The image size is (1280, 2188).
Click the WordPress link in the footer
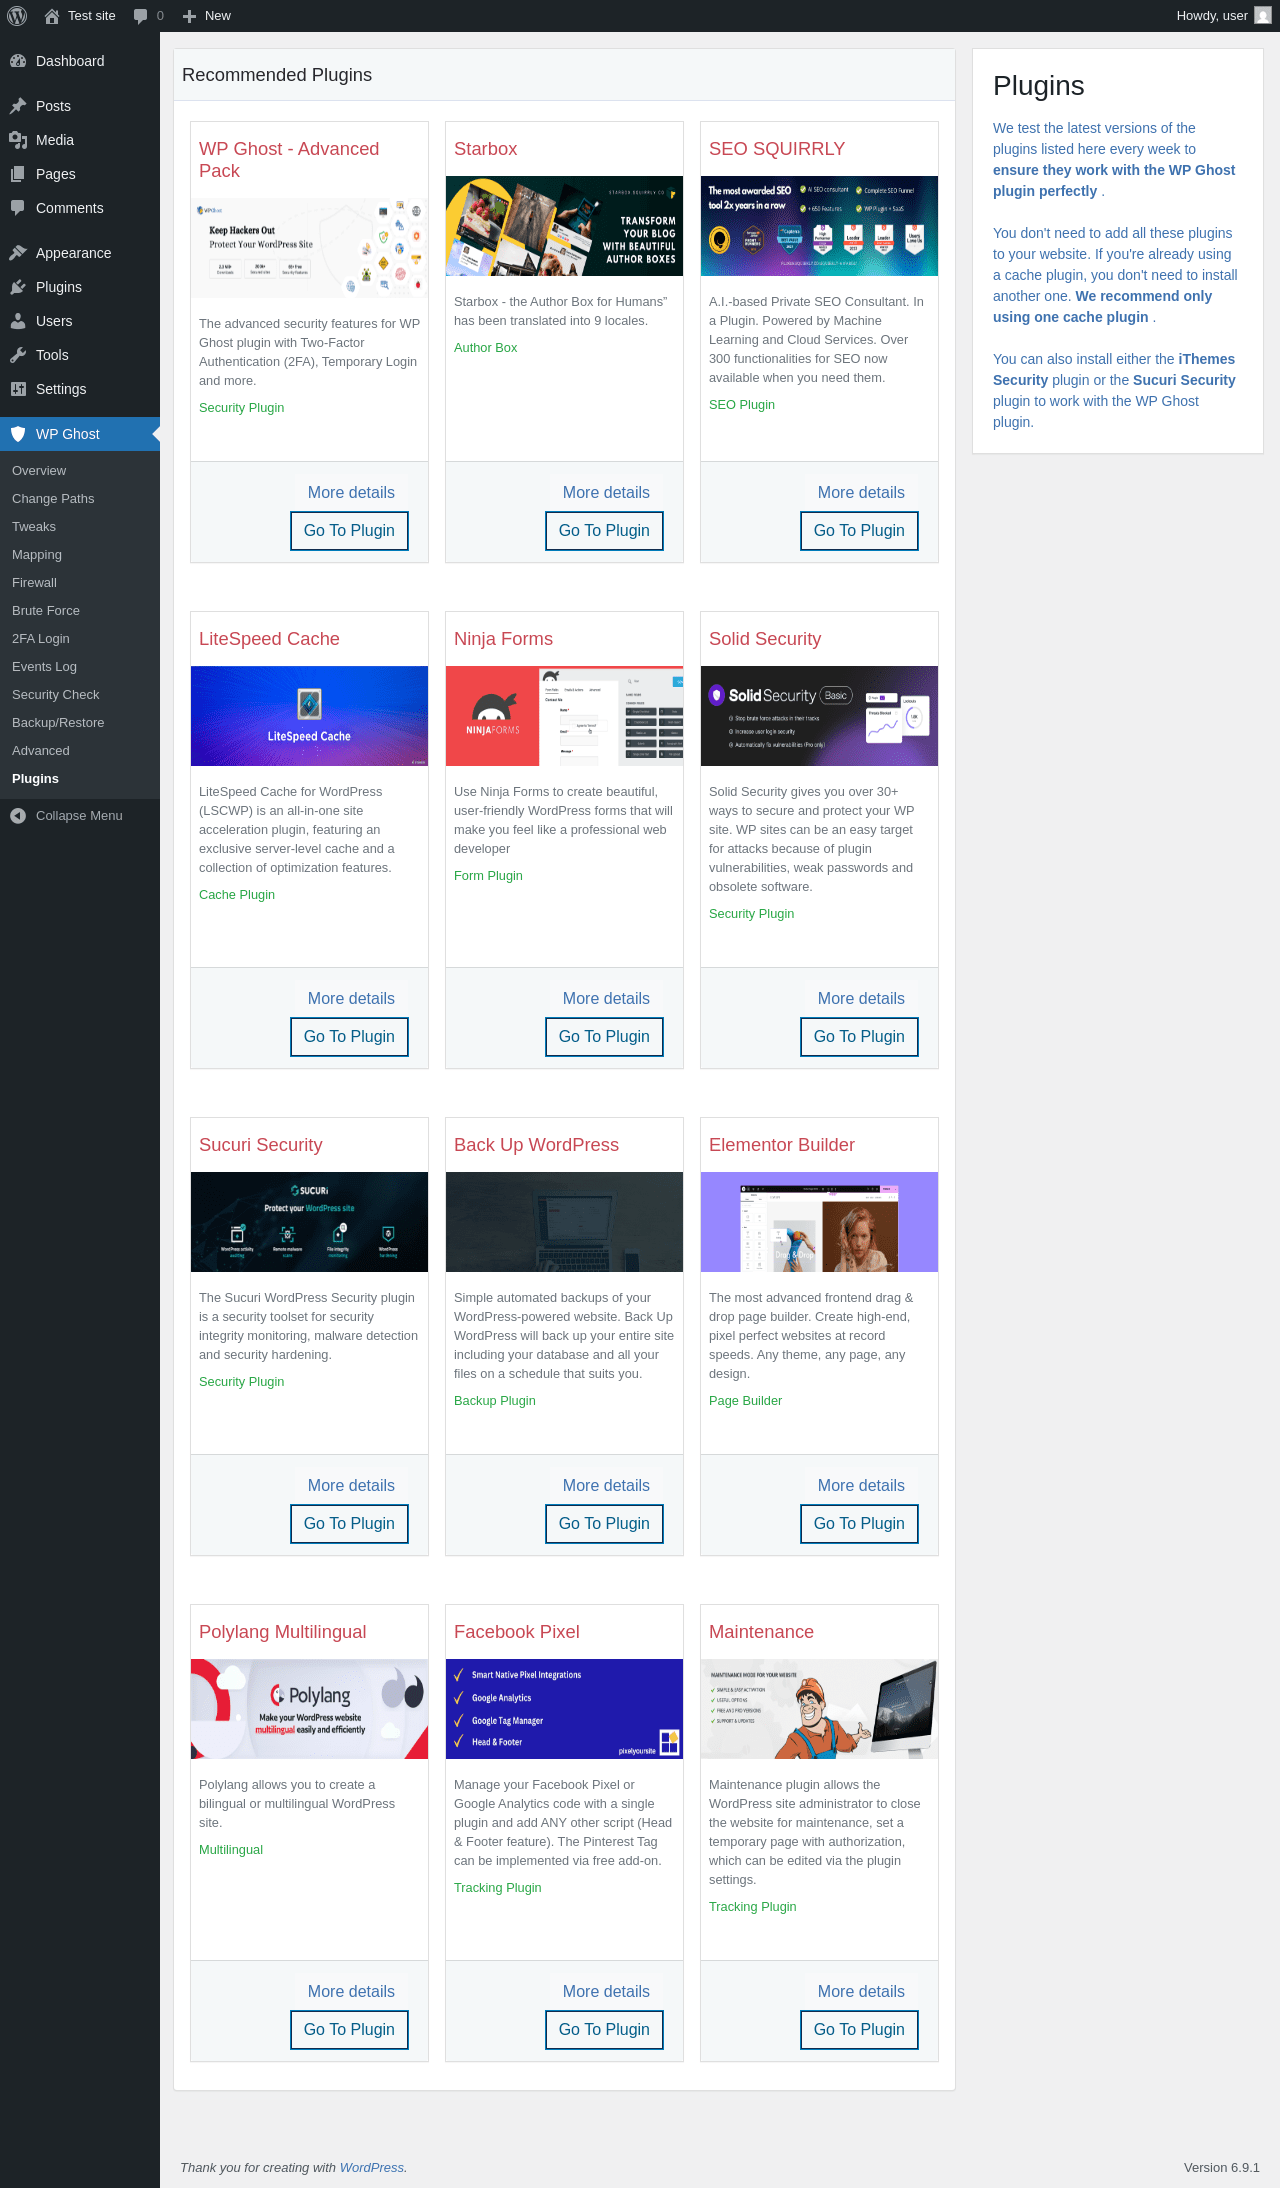(x=372, y=2168)
